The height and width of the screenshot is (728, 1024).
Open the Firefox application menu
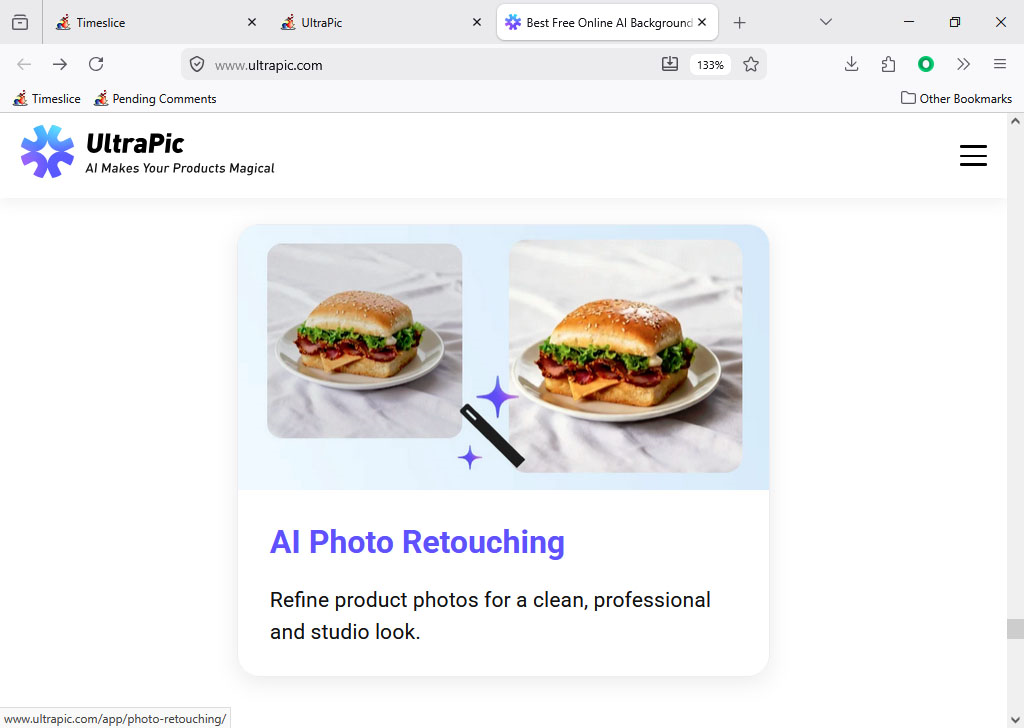pyautogui.click(x=999, y=64)
